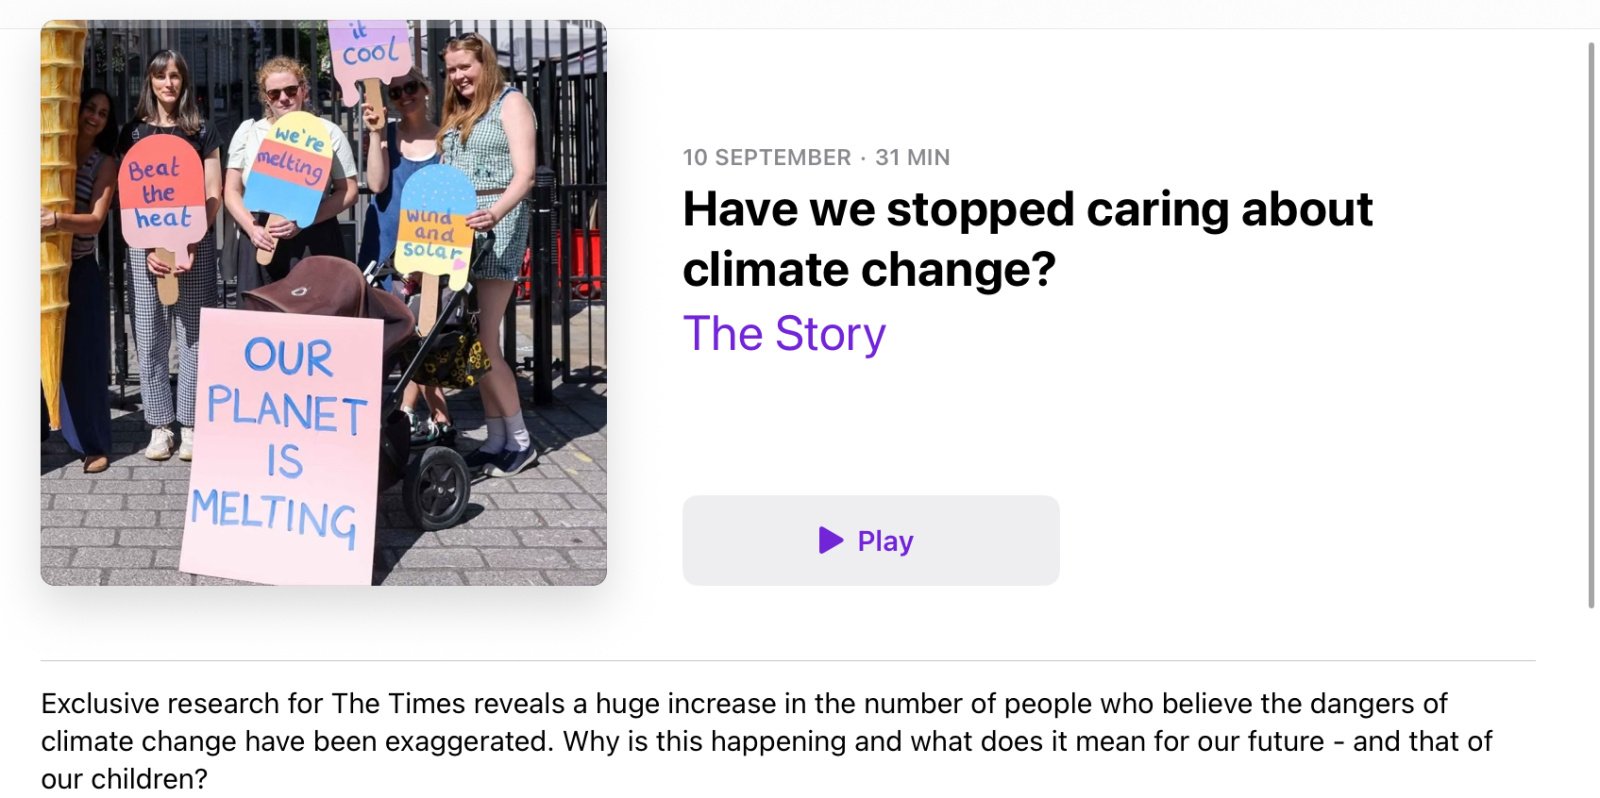
Task: Open The Story podcast link
Action: click(784, 334)
